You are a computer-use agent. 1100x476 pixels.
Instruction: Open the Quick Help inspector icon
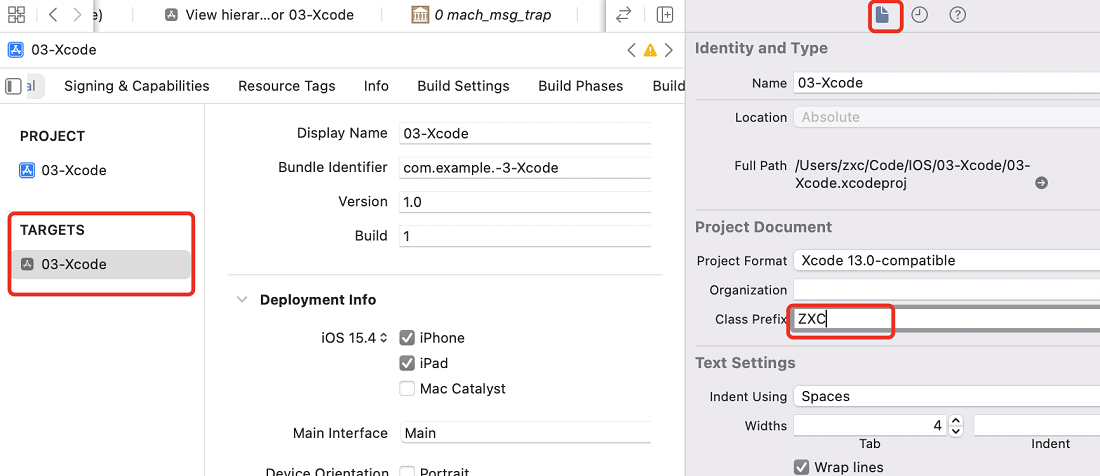[x=958, y=15]
